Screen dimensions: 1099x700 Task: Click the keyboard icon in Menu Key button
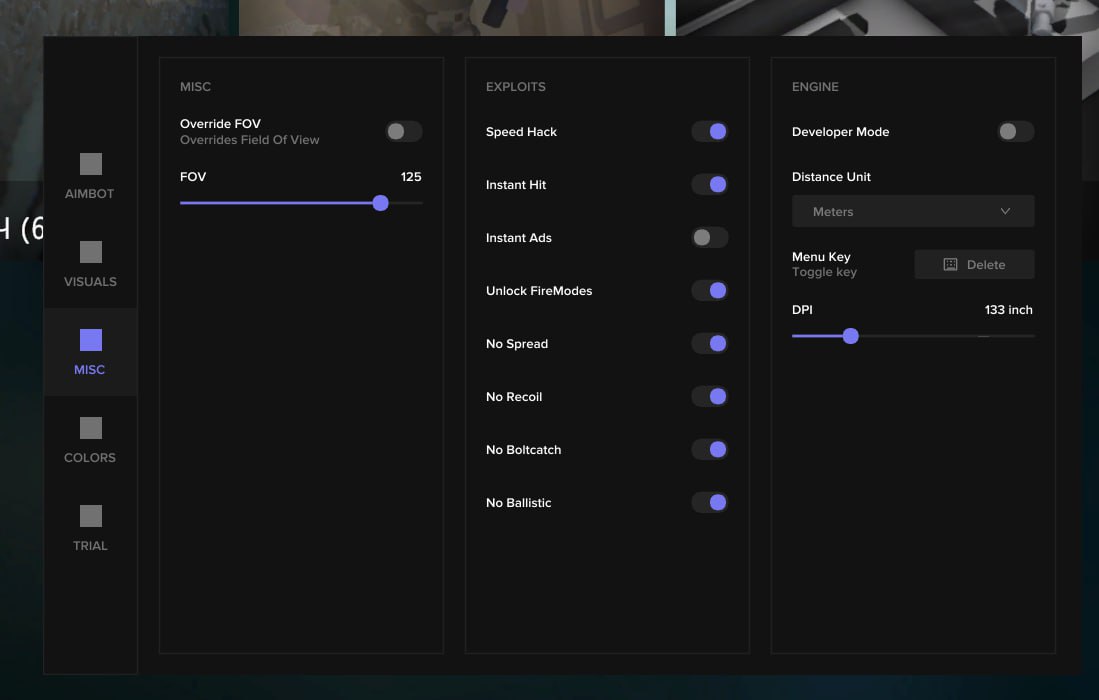point(950,265)
